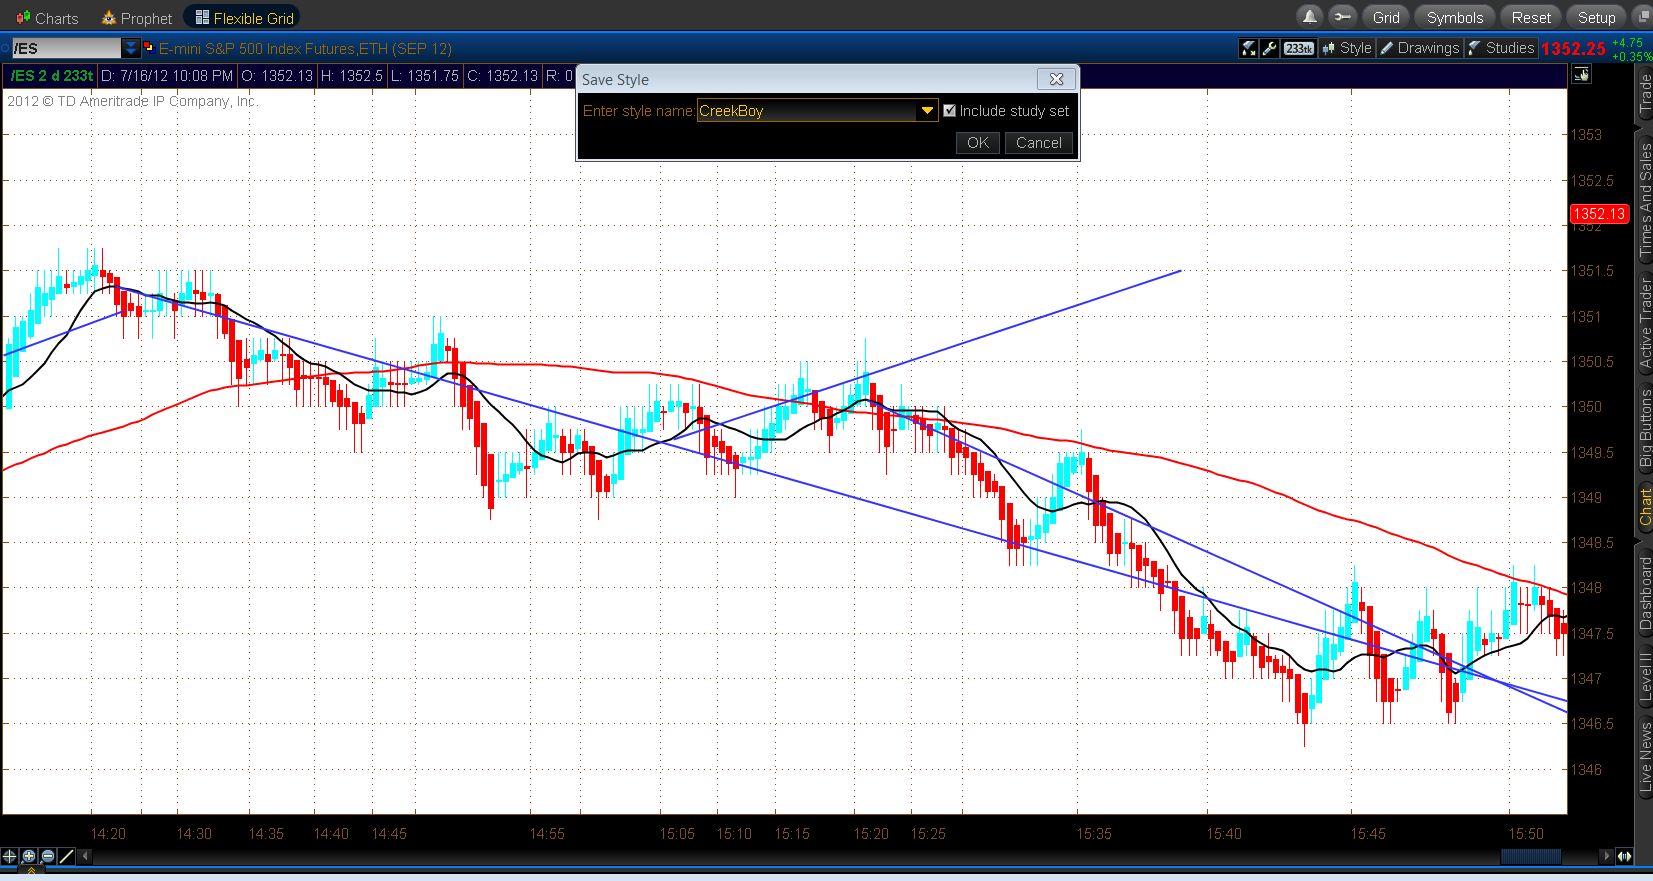Open the Live News side tab
The image size is (1653, 881).
pos(1645,757)
